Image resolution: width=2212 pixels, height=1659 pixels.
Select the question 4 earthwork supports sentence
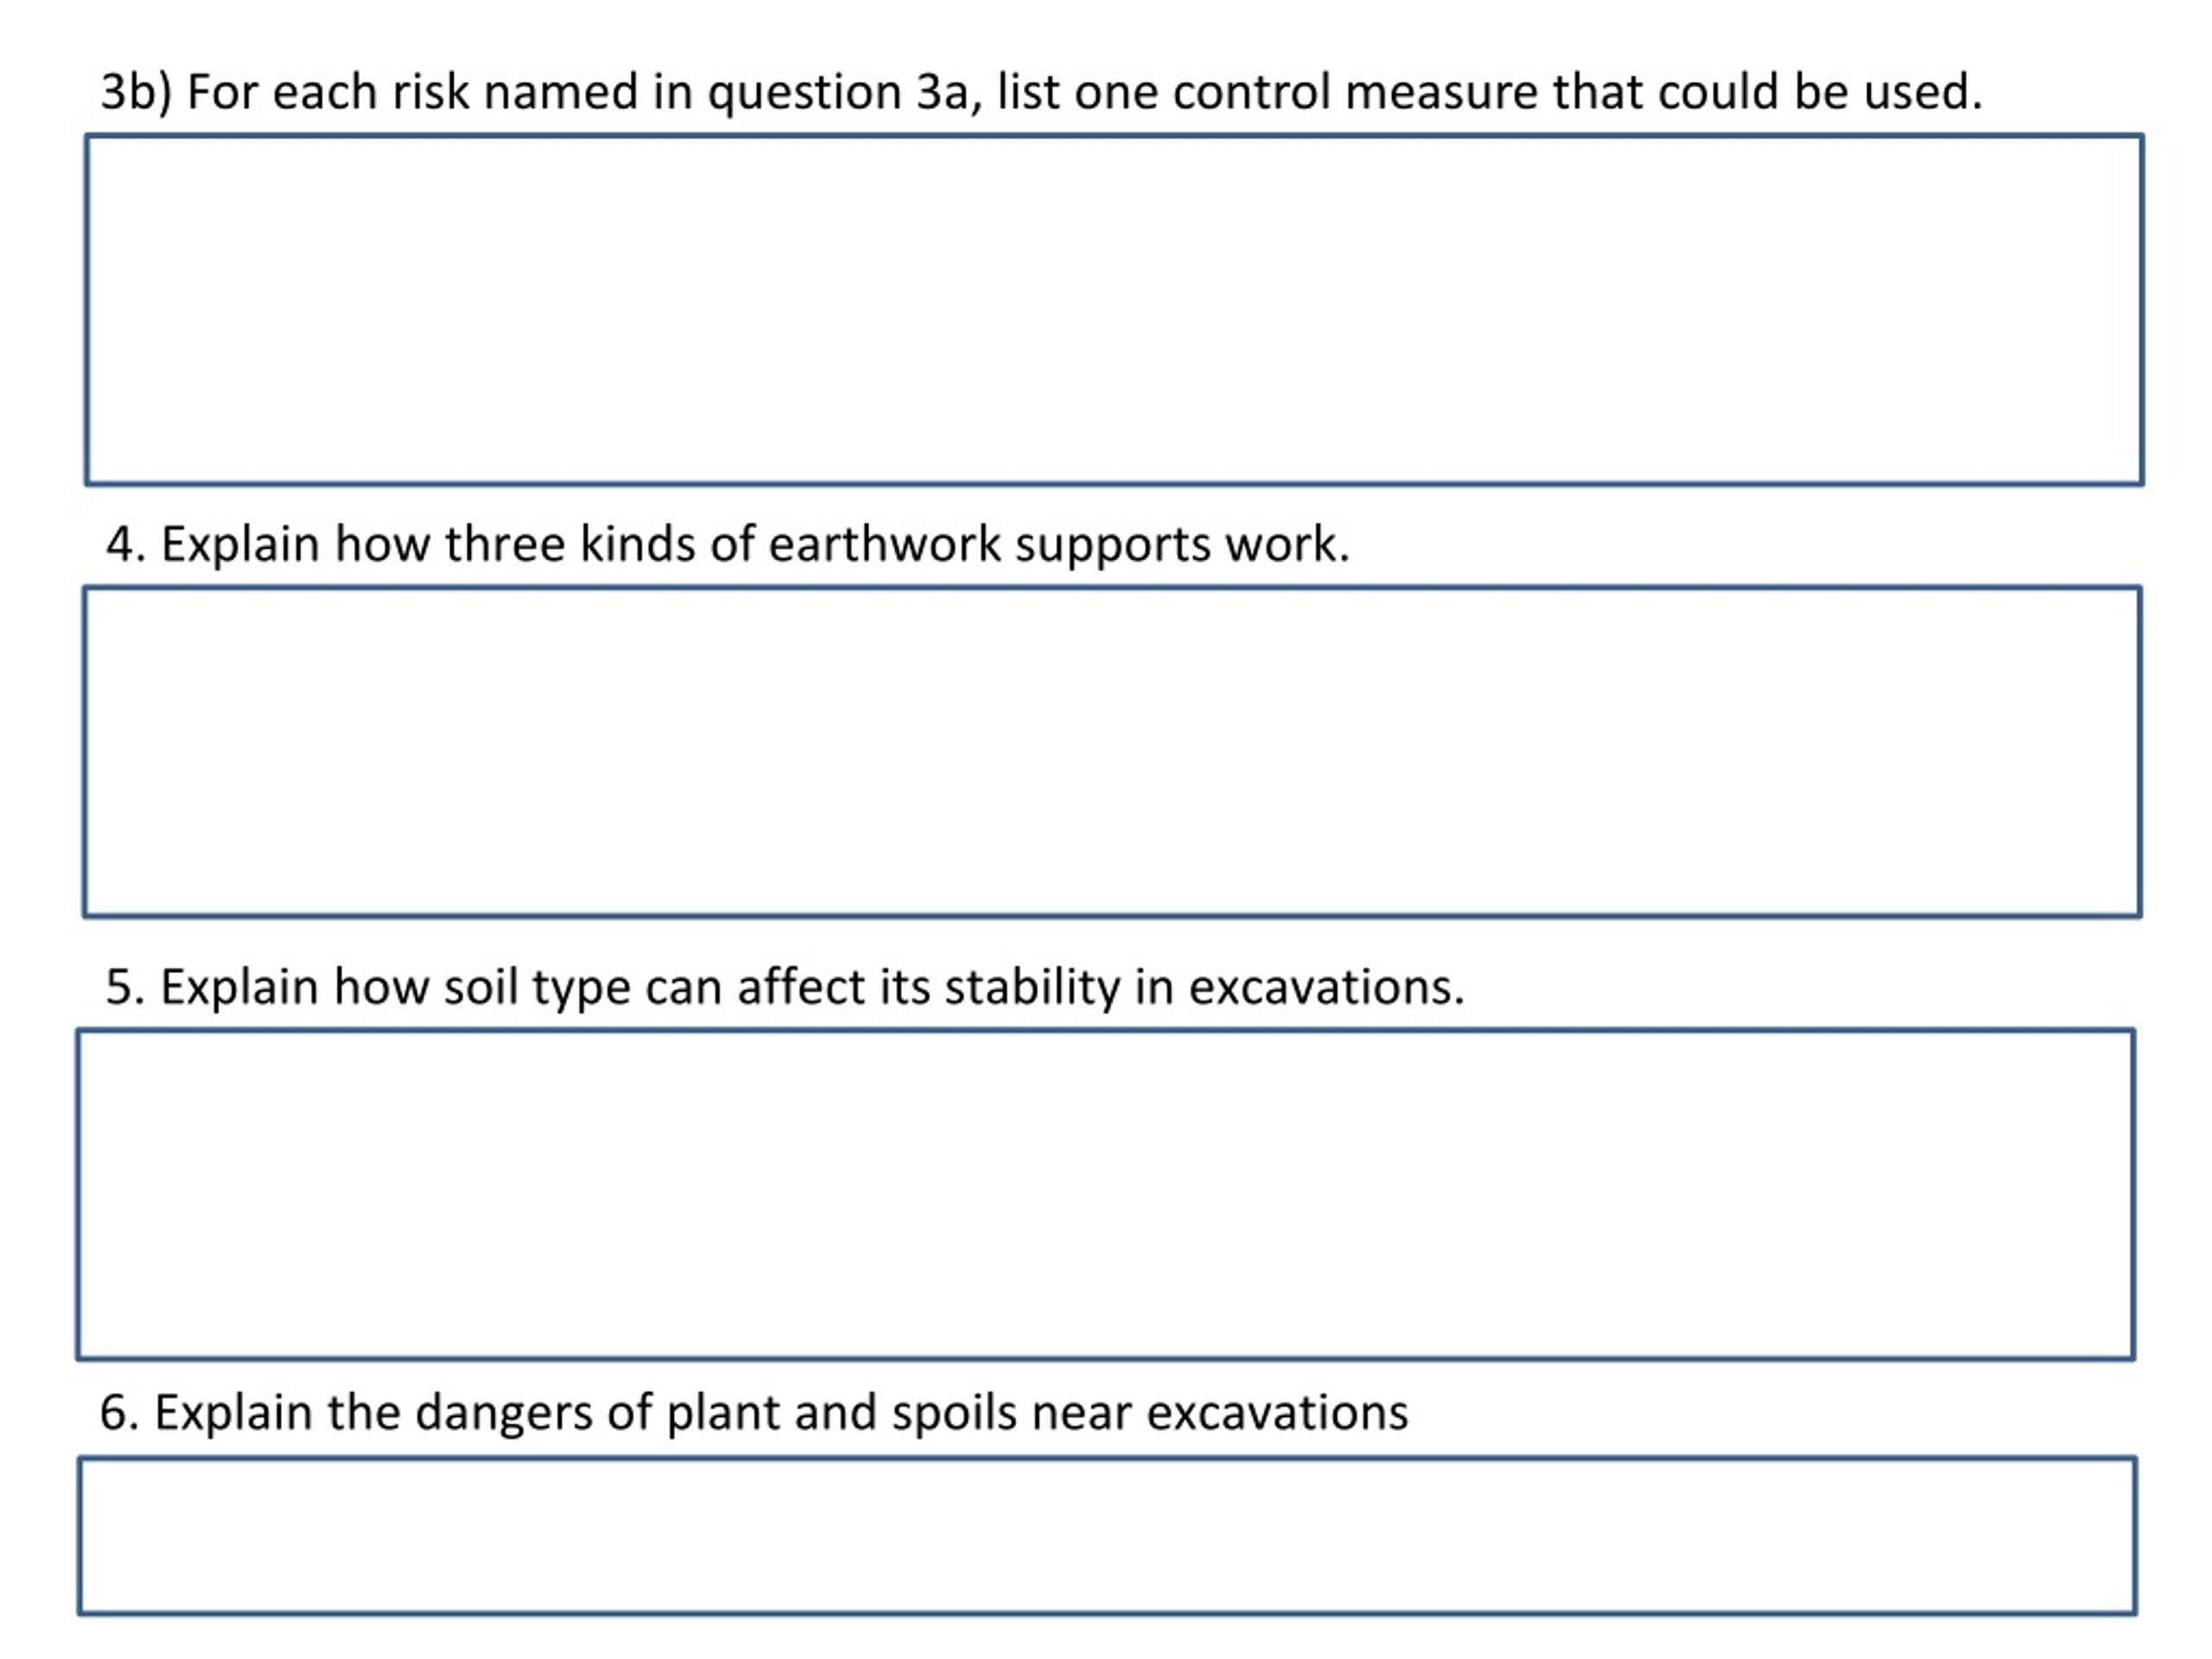[x=728, y=545]
